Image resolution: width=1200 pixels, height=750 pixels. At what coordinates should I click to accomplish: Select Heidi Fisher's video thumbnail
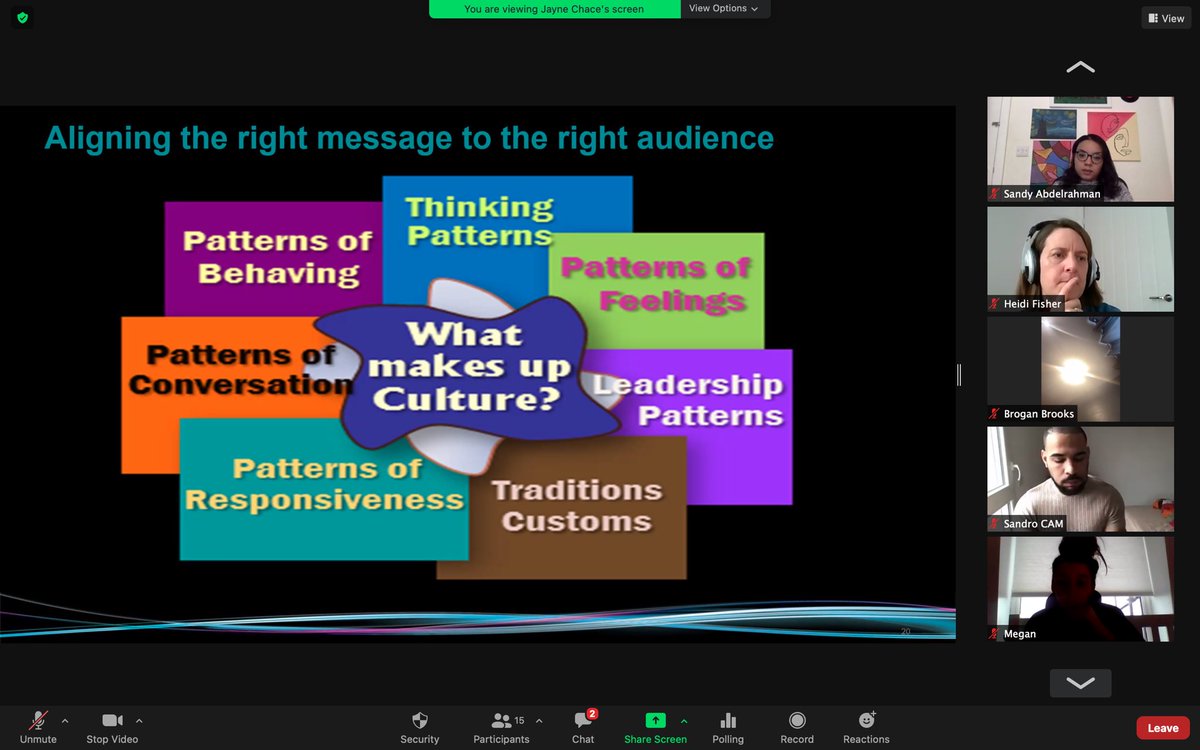tap(1080, 259)
